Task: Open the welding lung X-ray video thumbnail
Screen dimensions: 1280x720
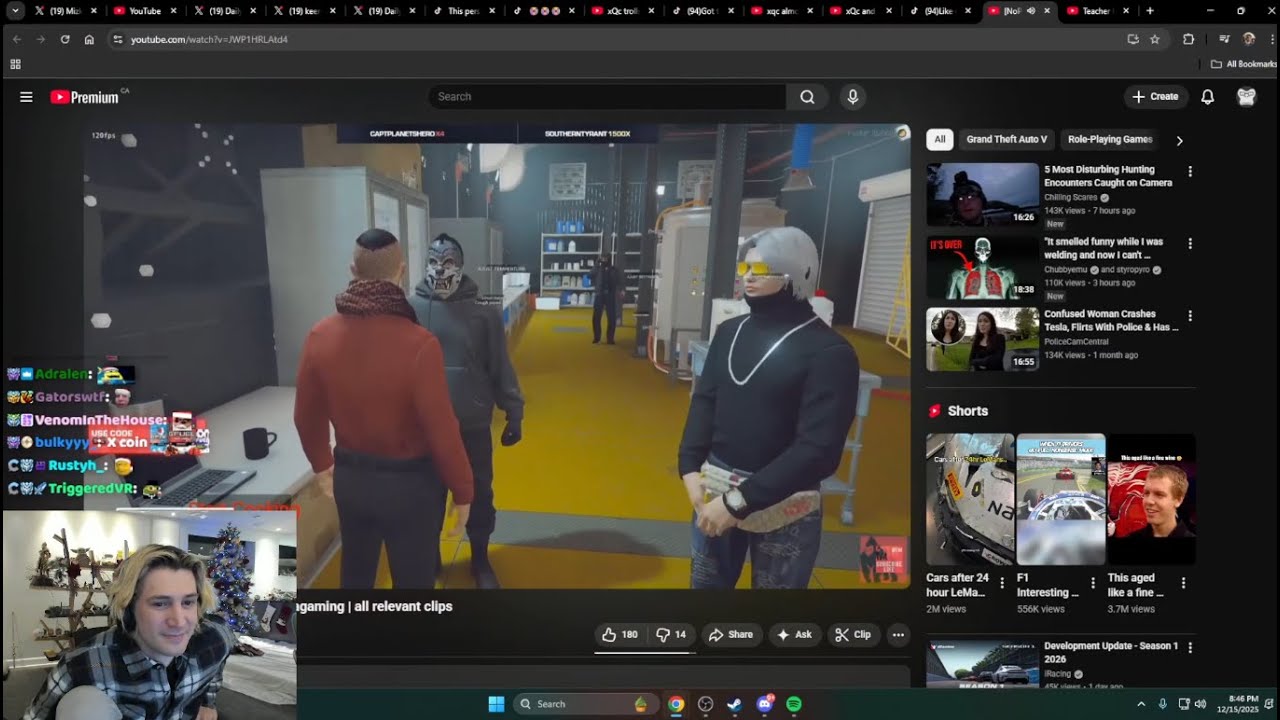Action: pos(983,267)
